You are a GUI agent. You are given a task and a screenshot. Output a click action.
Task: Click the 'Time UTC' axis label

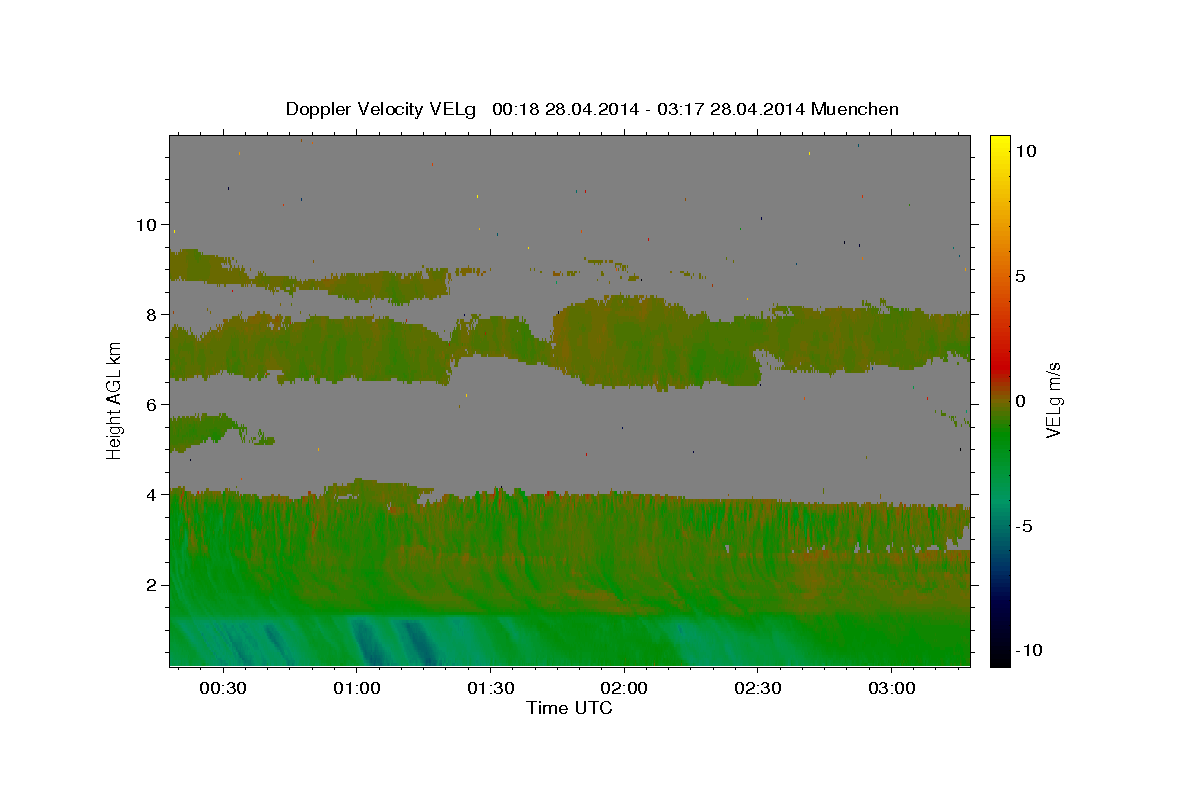[569, 708]
